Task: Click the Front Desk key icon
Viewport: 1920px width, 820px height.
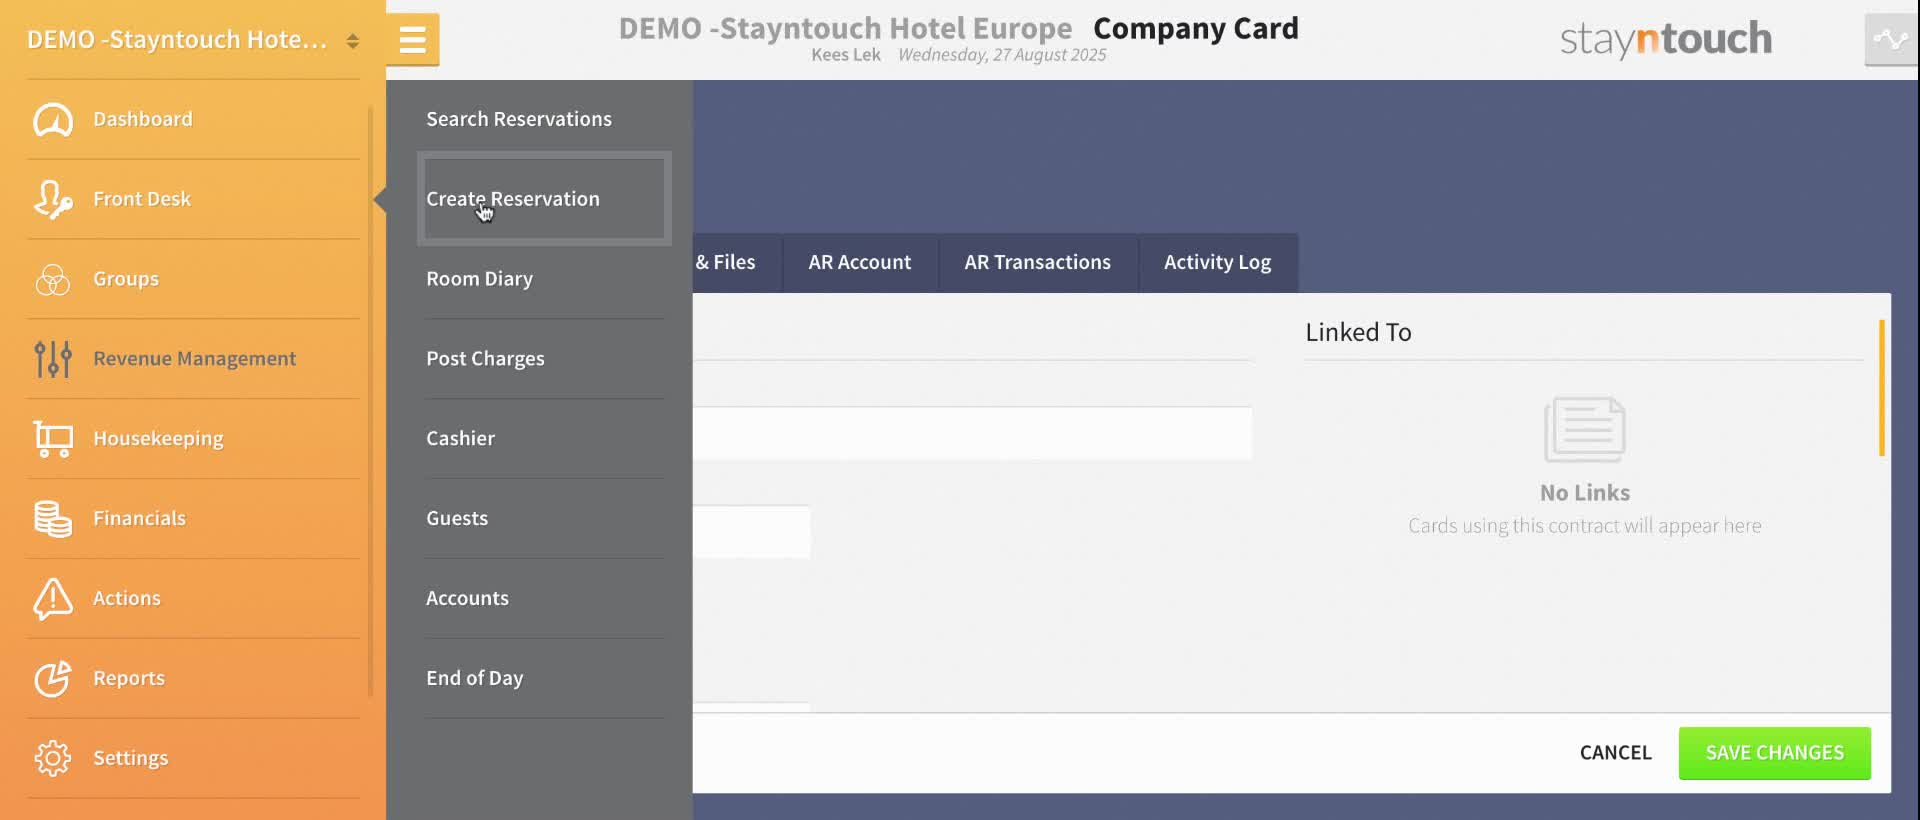Action: coord(53,199)
